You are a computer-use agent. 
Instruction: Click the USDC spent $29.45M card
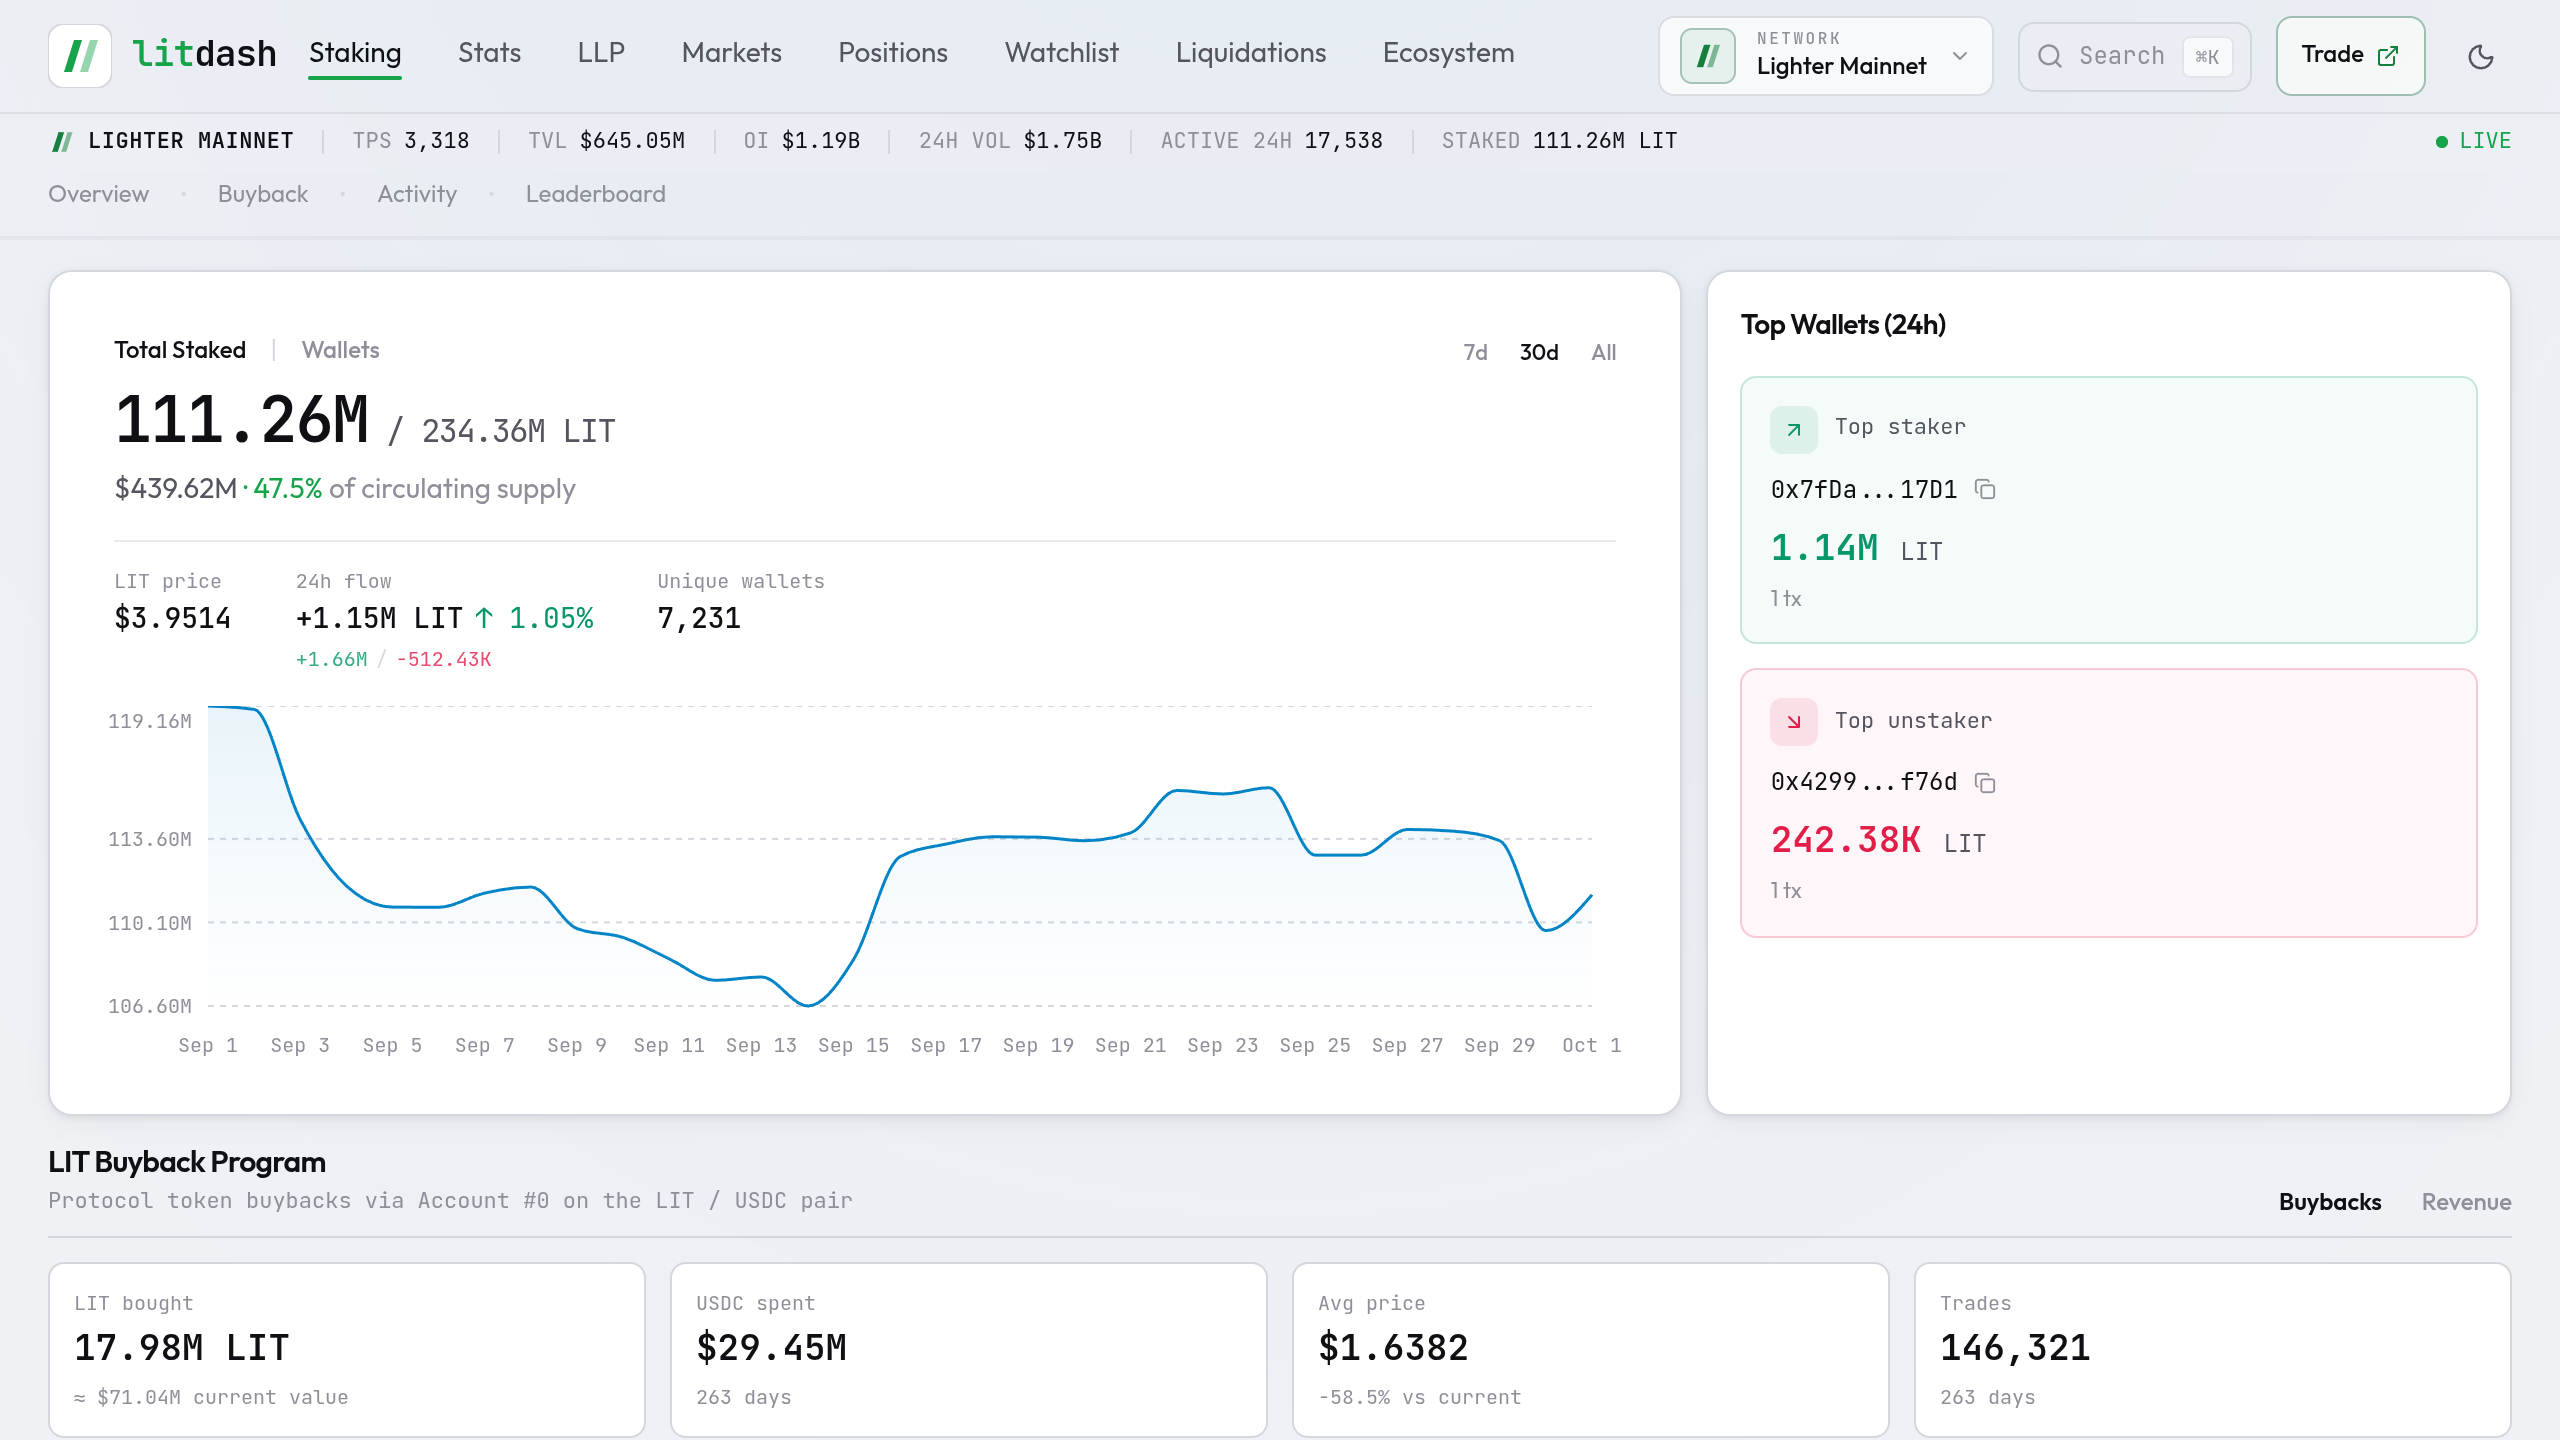pos(969,1350)
